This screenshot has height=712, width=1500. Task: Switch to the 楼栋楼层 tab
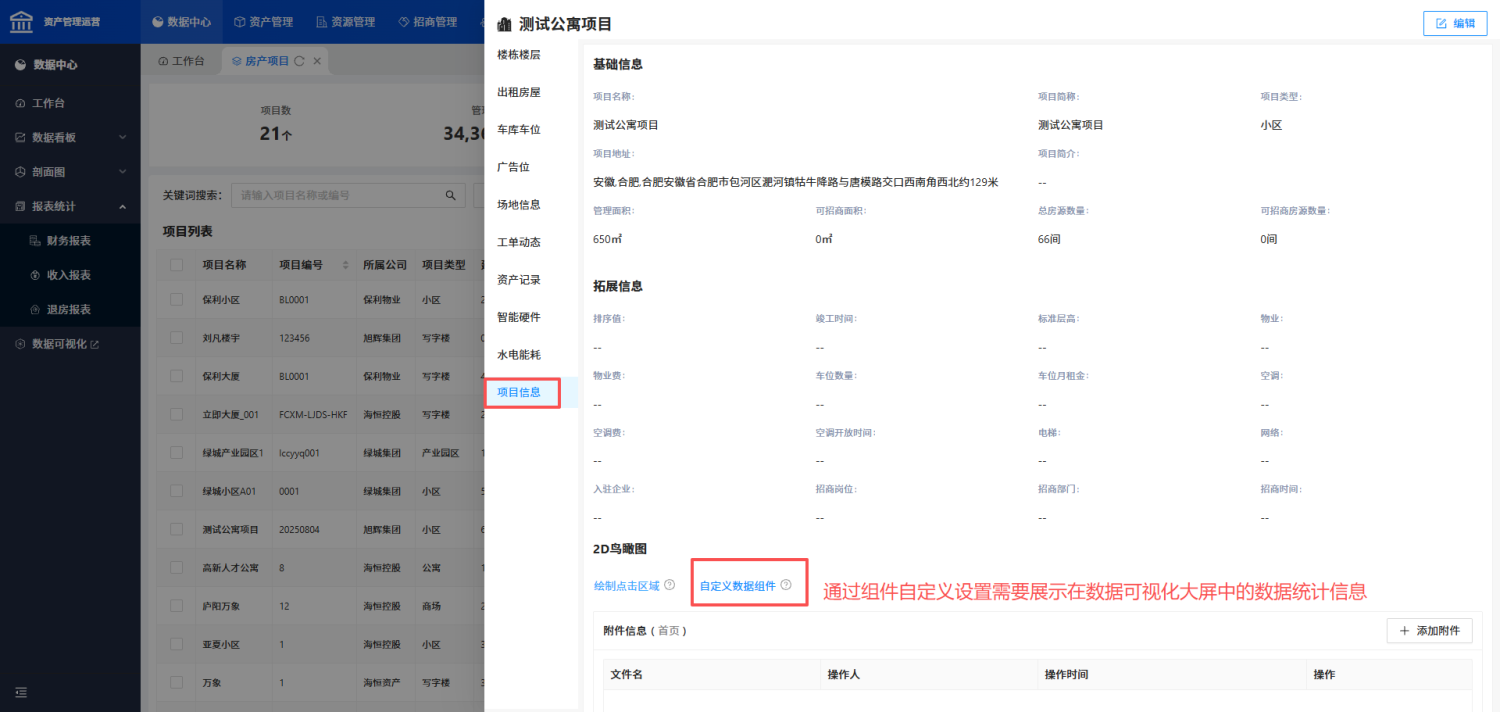[x=519, y=54]
